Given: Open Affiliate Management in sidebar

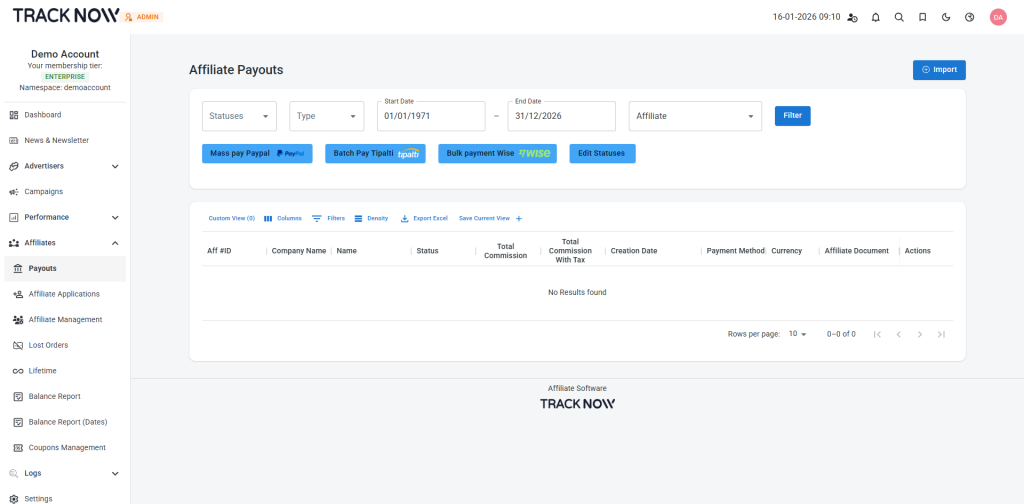Looking at the screenshot, I should pos(65,320).
